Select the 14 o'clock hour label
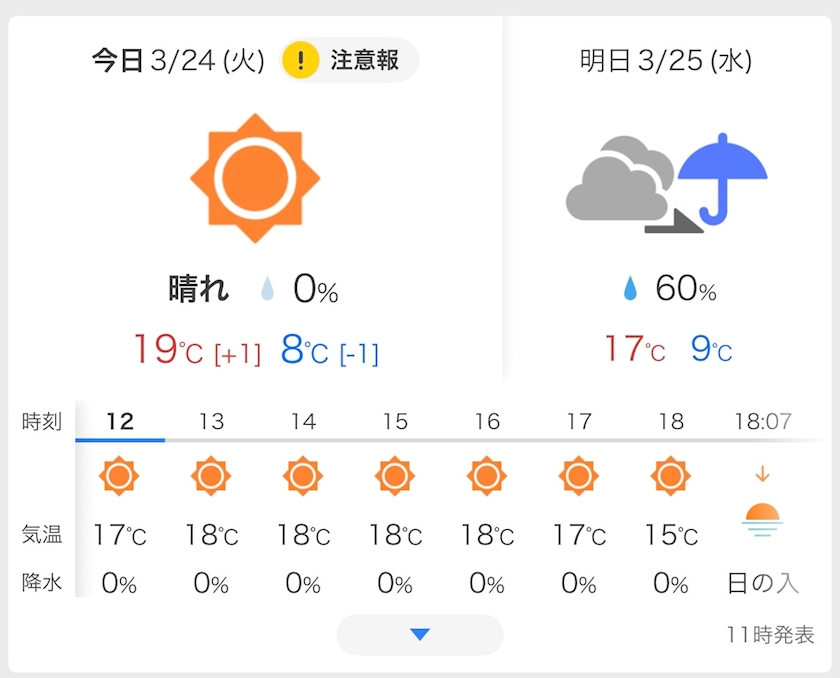The width and height of the screenshot is (840, 678). [x=303, y=421]
